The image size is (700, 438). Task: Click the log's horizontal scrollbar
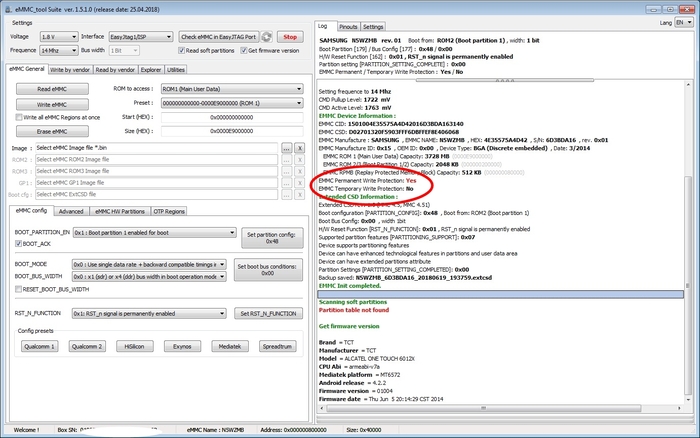tap(483, 408)
